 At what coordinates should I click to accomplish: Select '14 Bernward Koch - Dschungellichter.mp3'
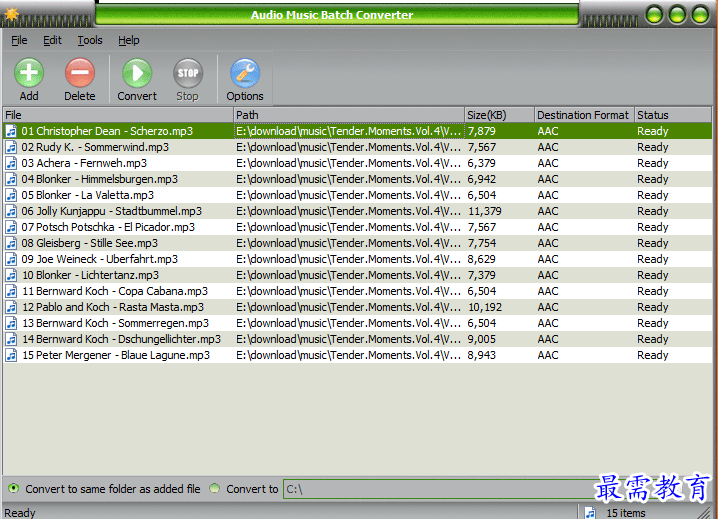[358, 339]
